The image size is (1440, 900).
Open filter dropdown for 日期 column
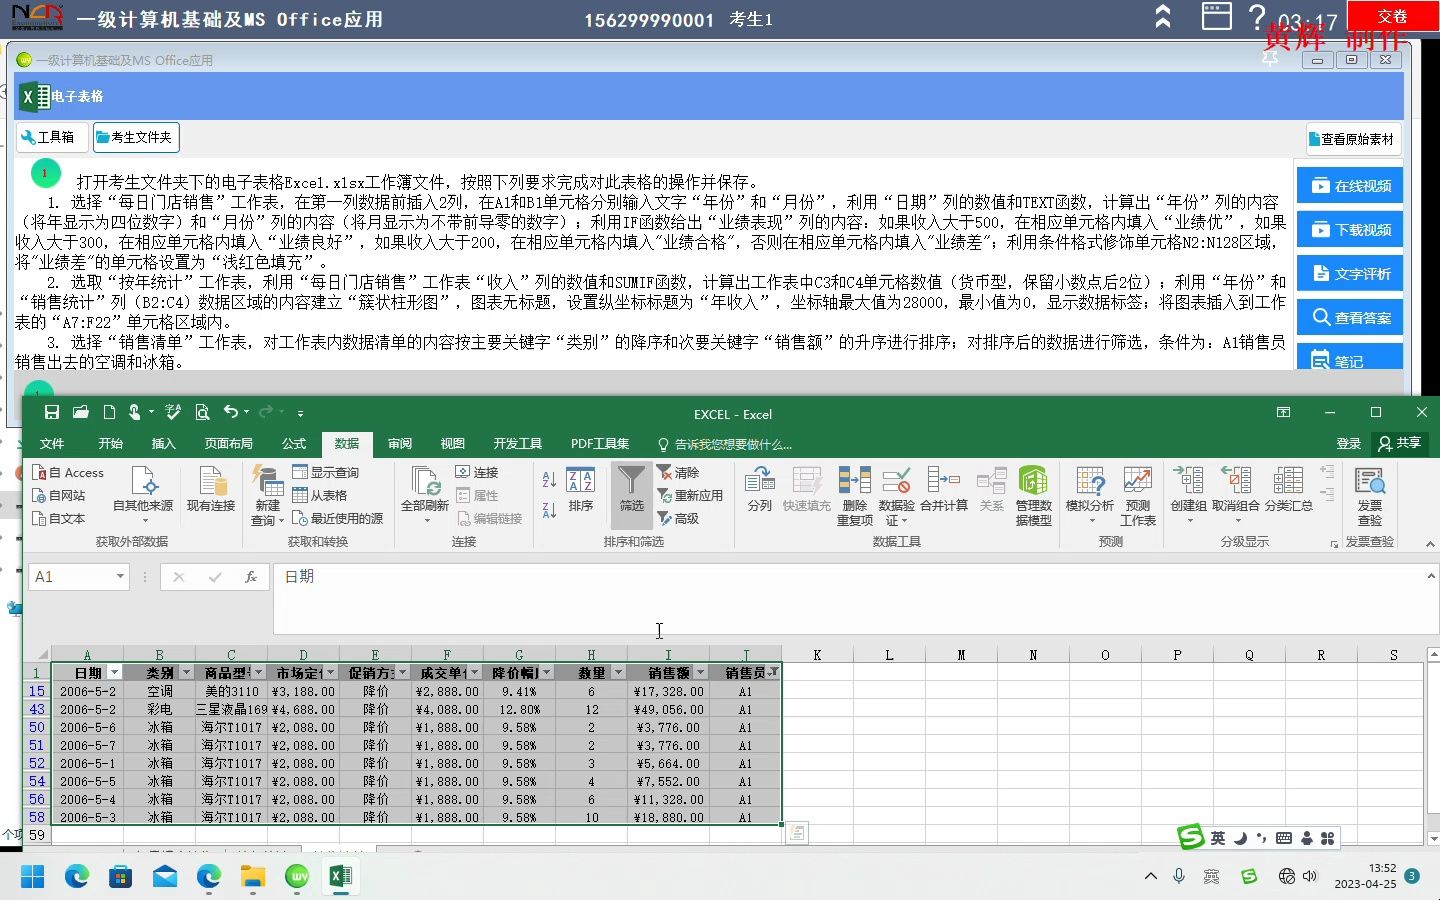(x=114, y=673)
